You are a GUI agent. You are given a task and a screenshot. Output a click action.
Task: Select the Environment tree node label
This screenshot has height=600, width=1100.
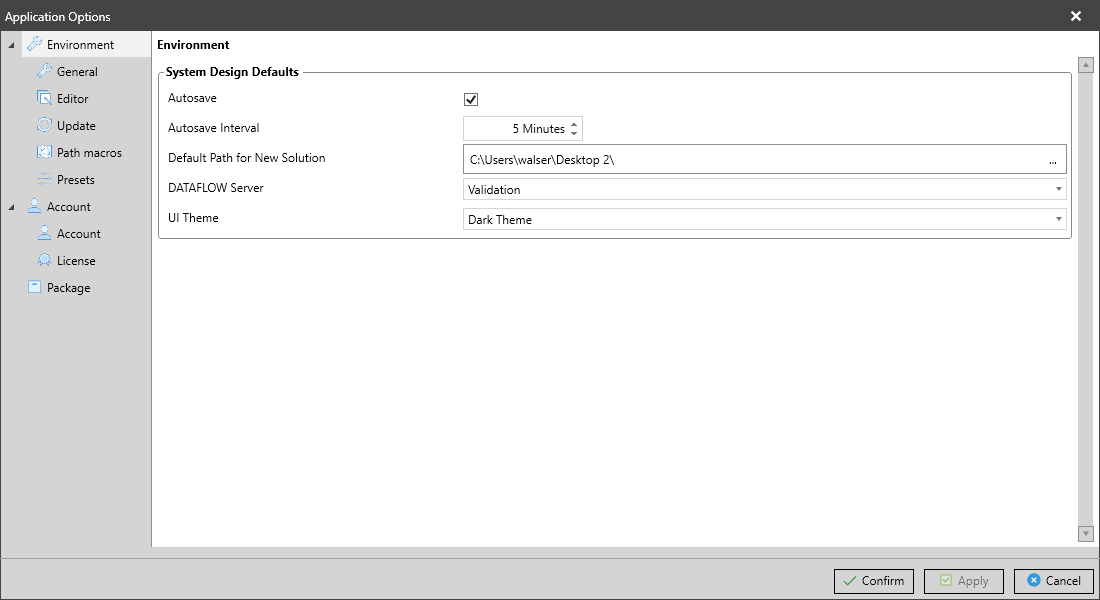pos(80,45)
